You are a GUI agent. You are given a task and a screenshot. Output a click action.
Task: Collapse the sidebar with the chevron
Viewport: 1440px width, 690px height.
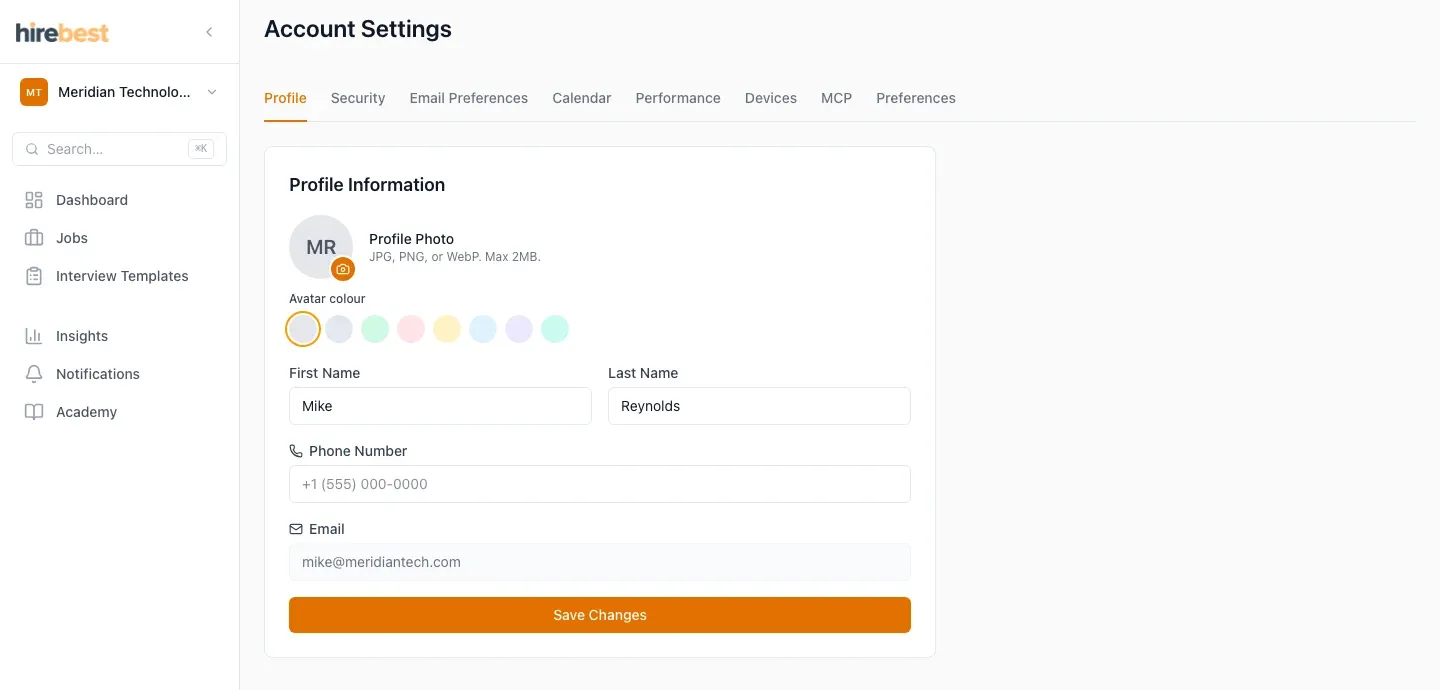tap(209, 32)
